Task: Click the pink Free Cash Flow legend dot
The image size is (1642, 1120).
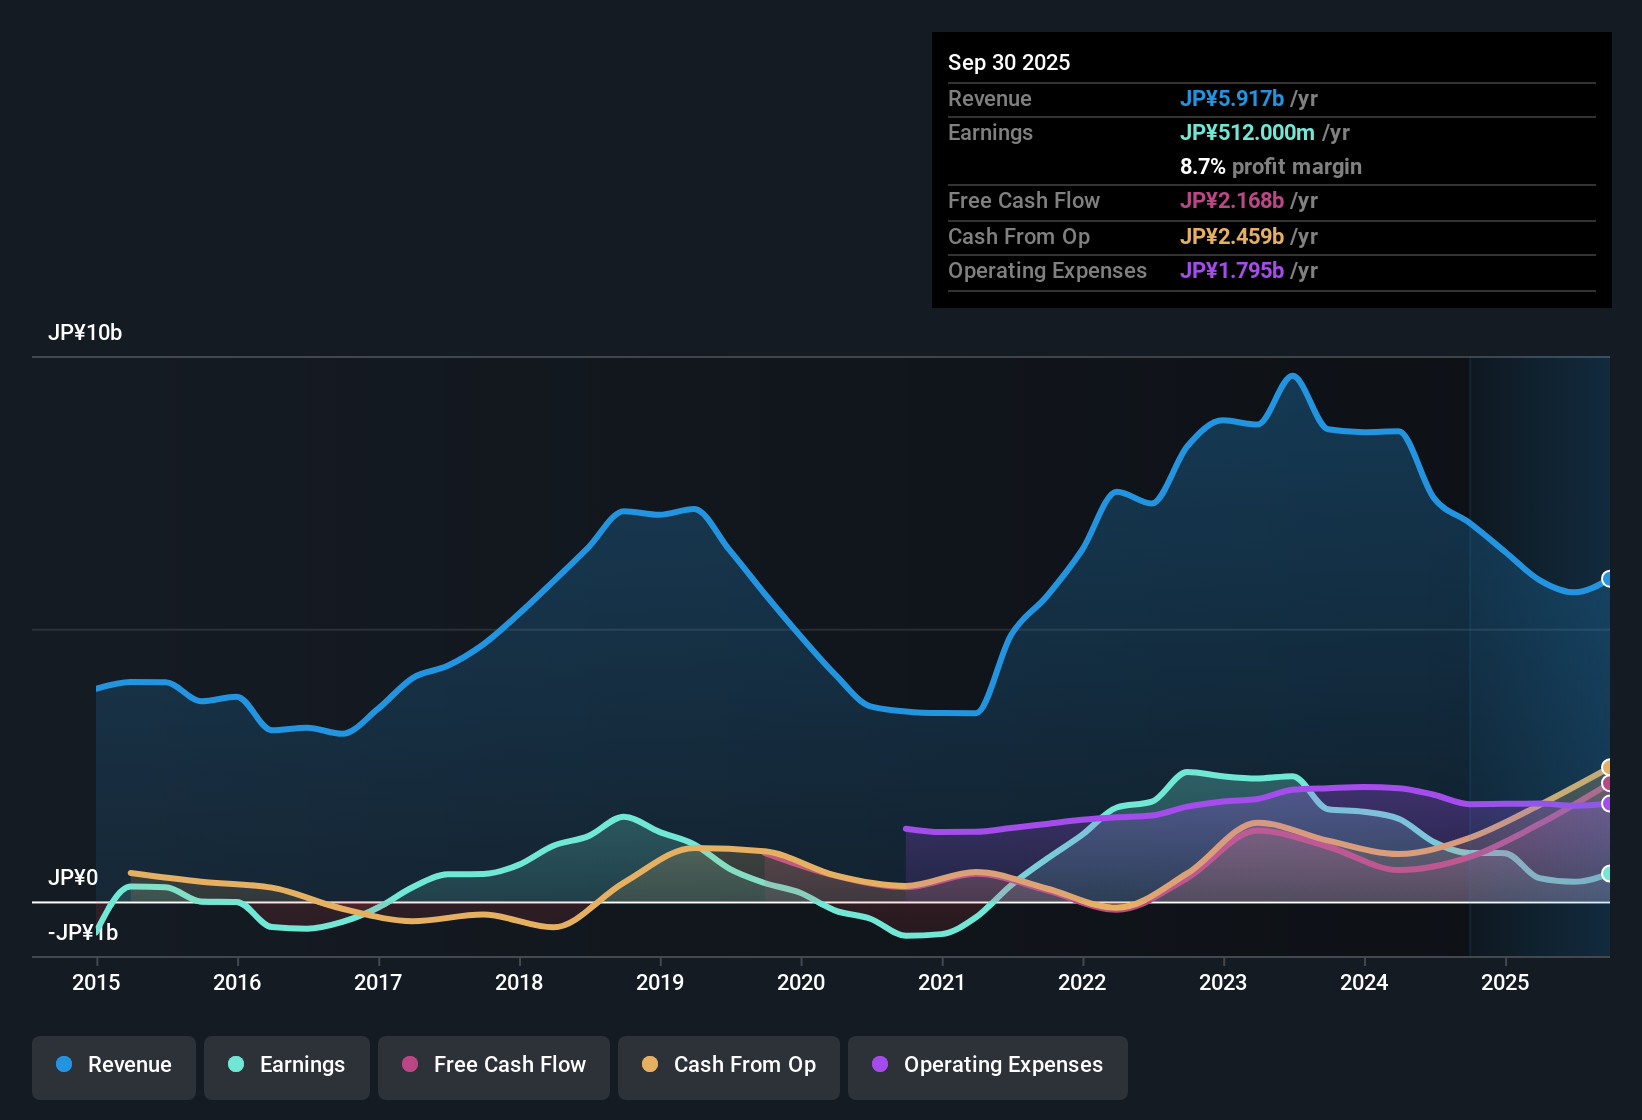Action: 410,1065
